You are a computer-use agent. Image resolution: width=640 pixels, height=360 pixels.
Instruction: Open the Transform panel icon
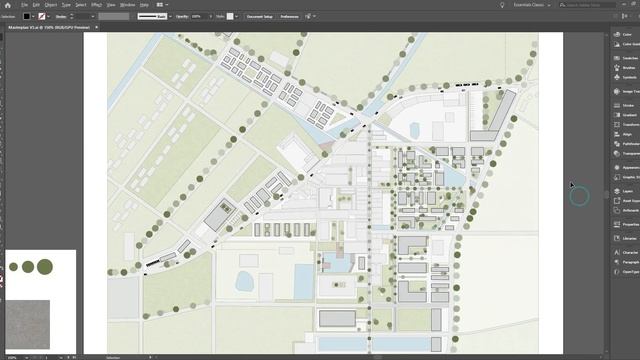617,124
